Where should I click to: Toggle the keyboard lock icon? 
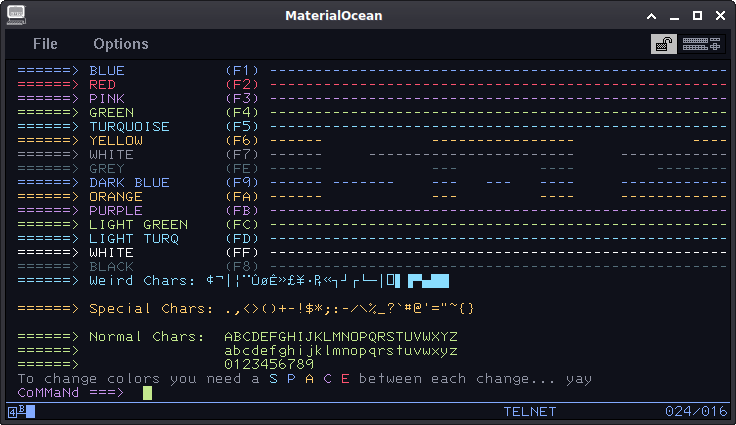tap(664, 44)
